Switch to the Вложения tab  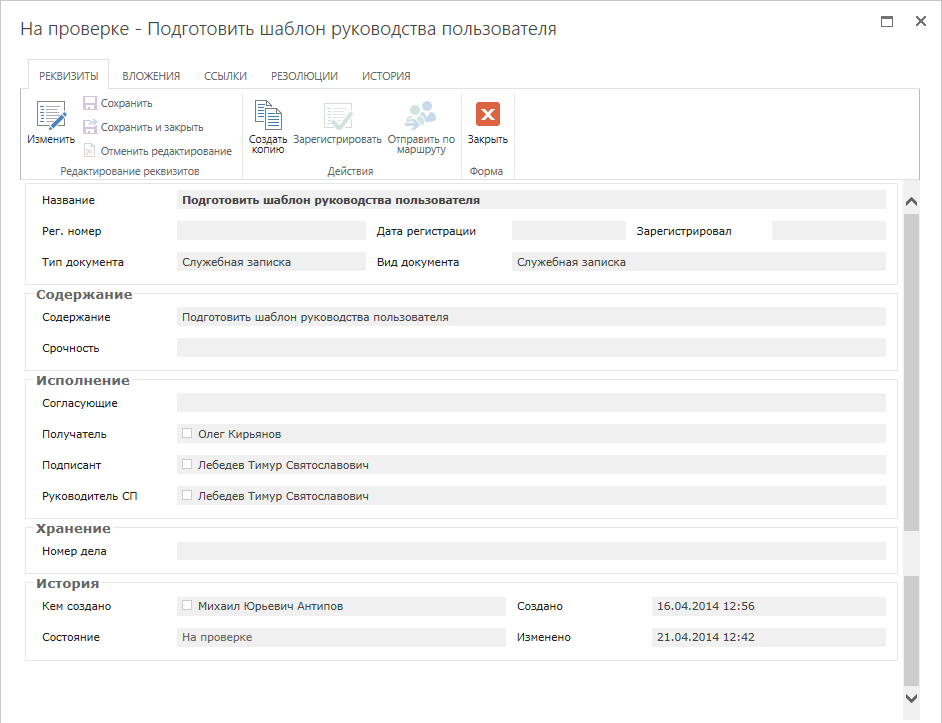click(151, 76)
